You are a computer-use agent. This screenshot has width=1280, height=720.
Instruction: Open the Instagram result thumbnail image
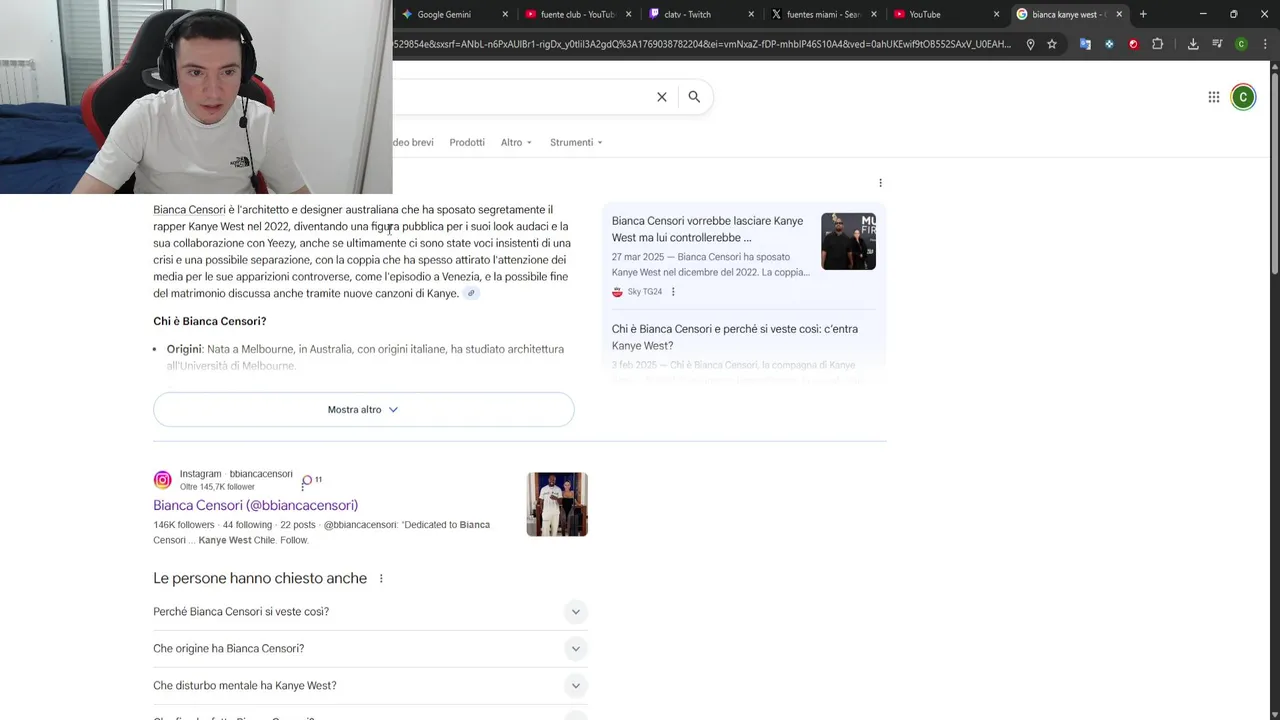click(x=557, y=504)
